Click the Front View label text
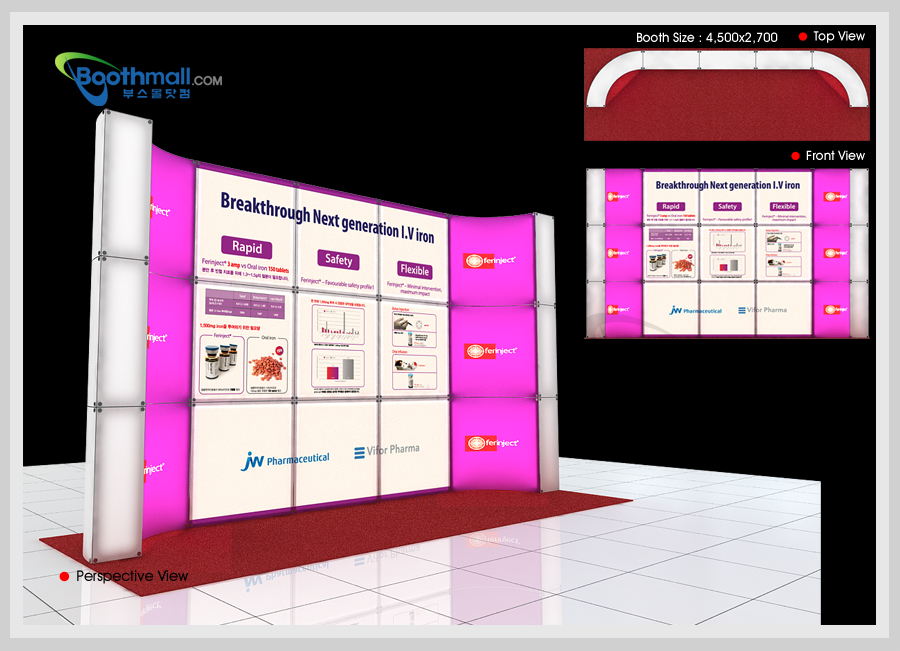Image resolution: width=900 pixels, height=651 pixels. click(835, 156)
